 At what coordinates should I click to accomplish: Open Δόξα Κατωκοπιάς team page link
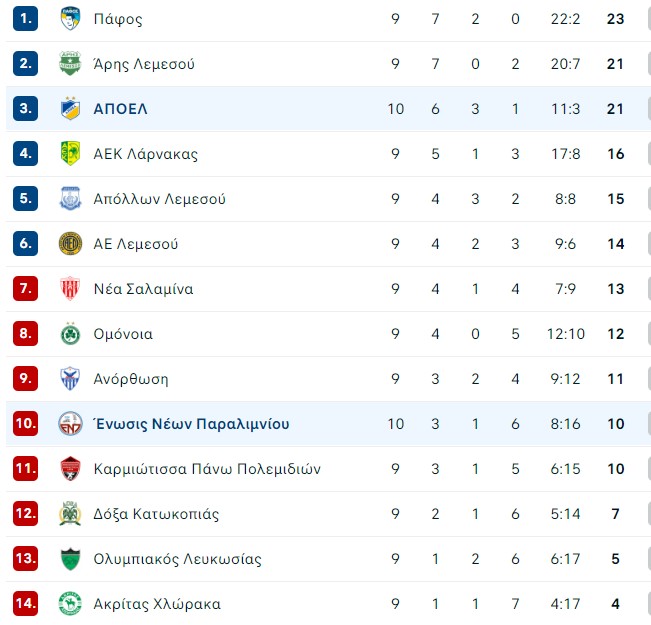(156, 514)
